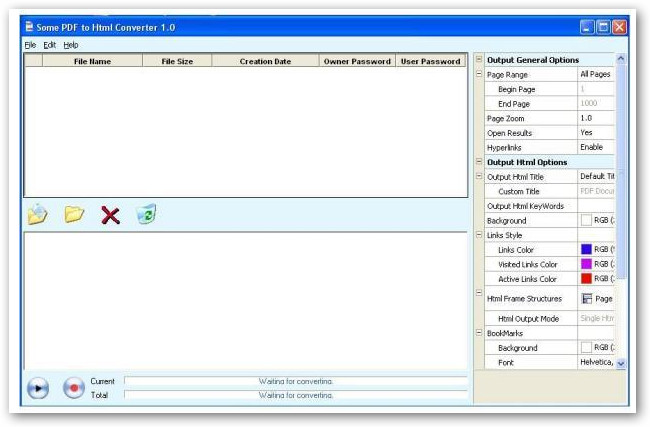
Task: Click the Active Links Color red swatch
Action: (x=586, y=278)
